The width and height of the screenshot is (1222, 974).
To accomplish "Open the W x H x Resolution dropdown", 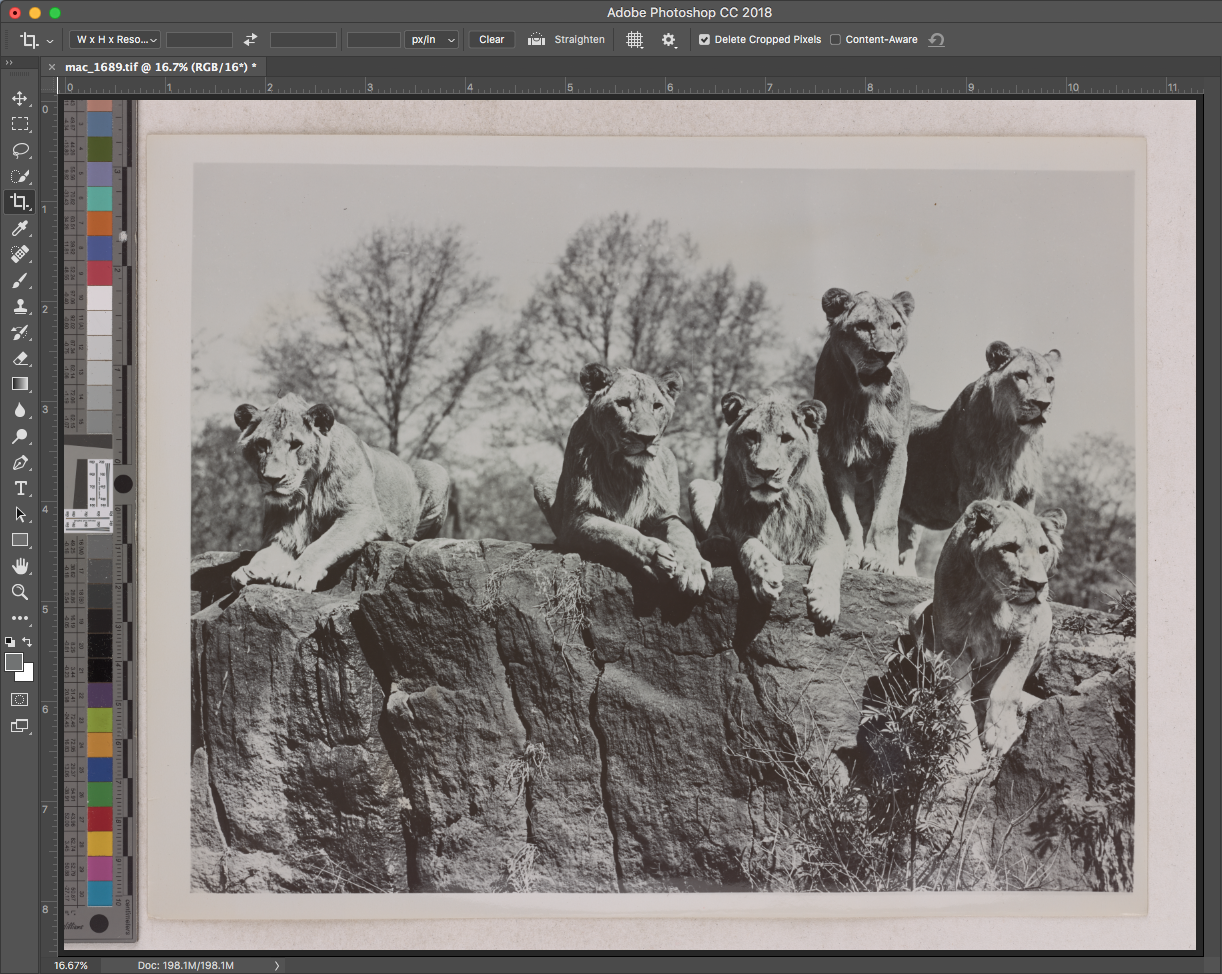I will (x=114, y=40).
